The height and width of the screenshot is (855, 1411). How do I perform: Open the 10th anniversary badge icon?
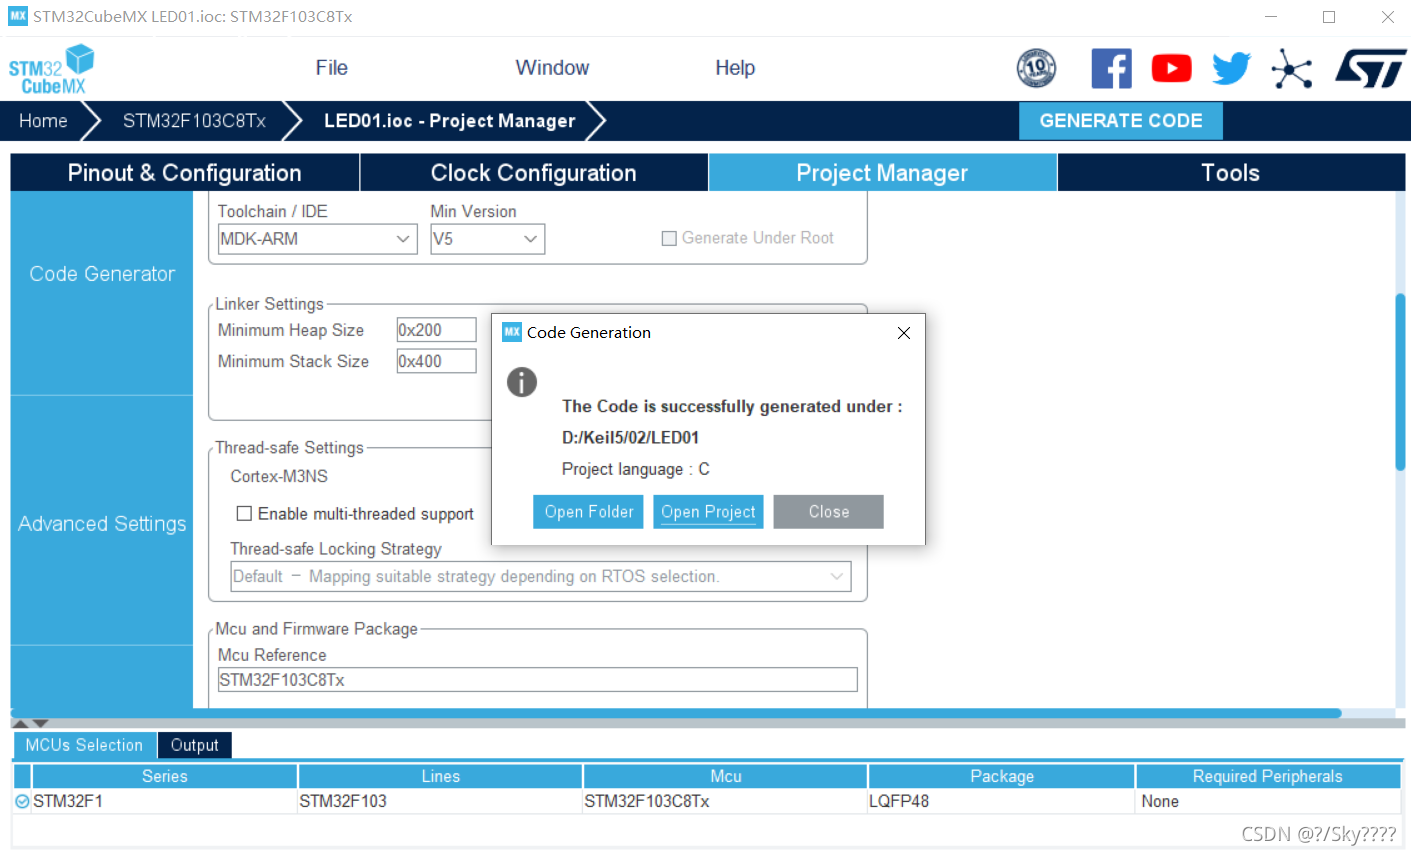1036,68
